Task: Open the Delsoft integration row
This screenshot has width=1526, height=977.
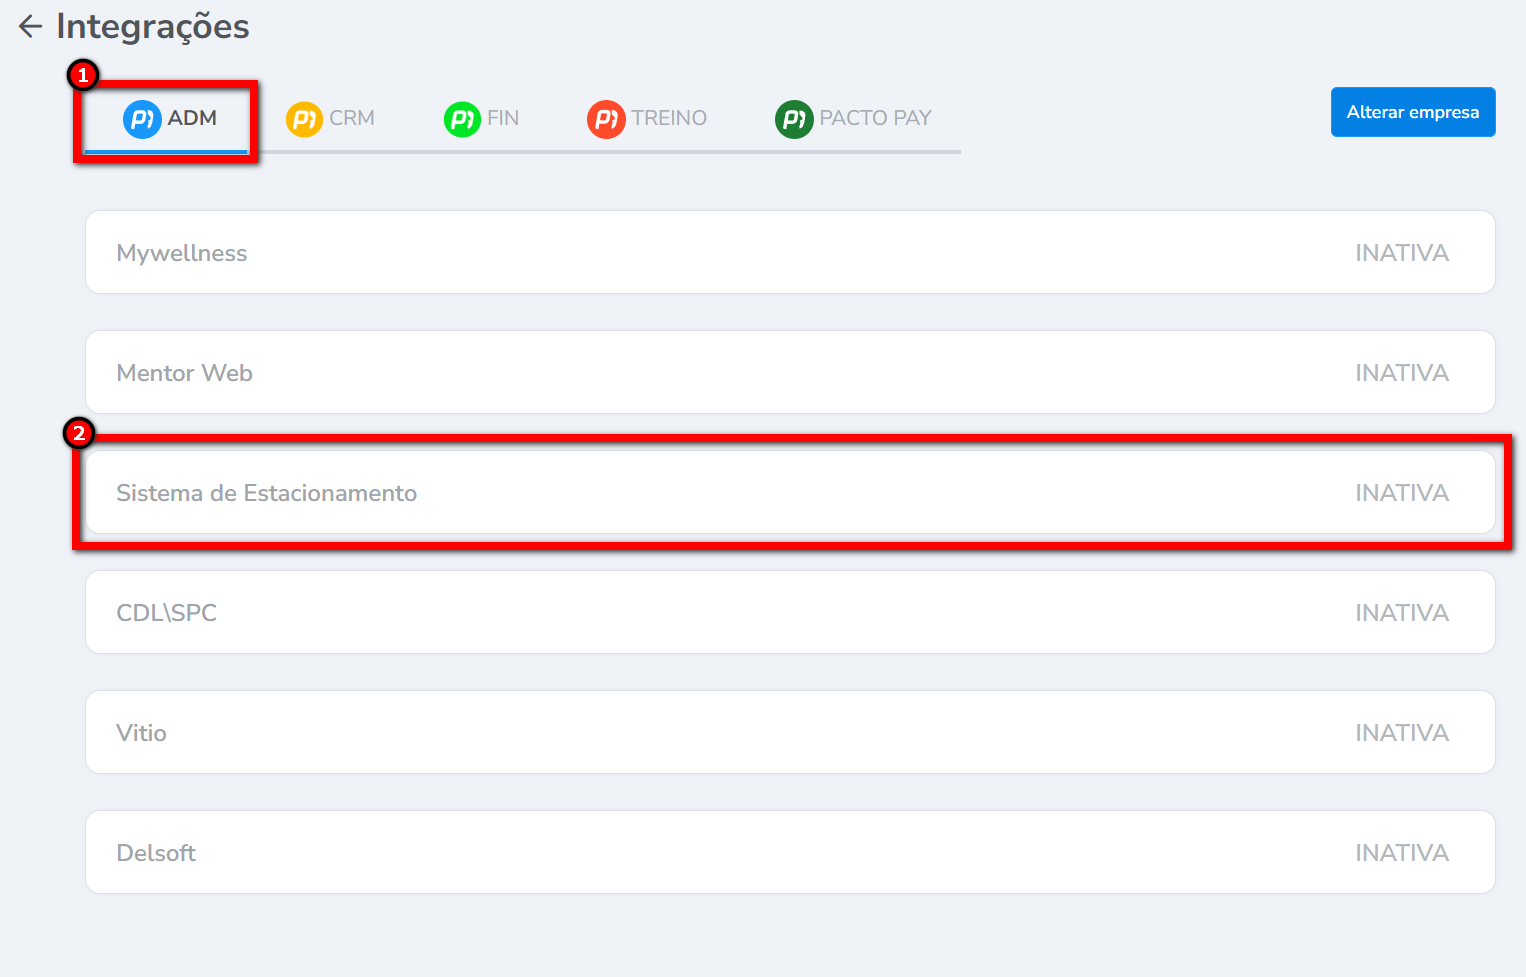Action: pos(157,853)
